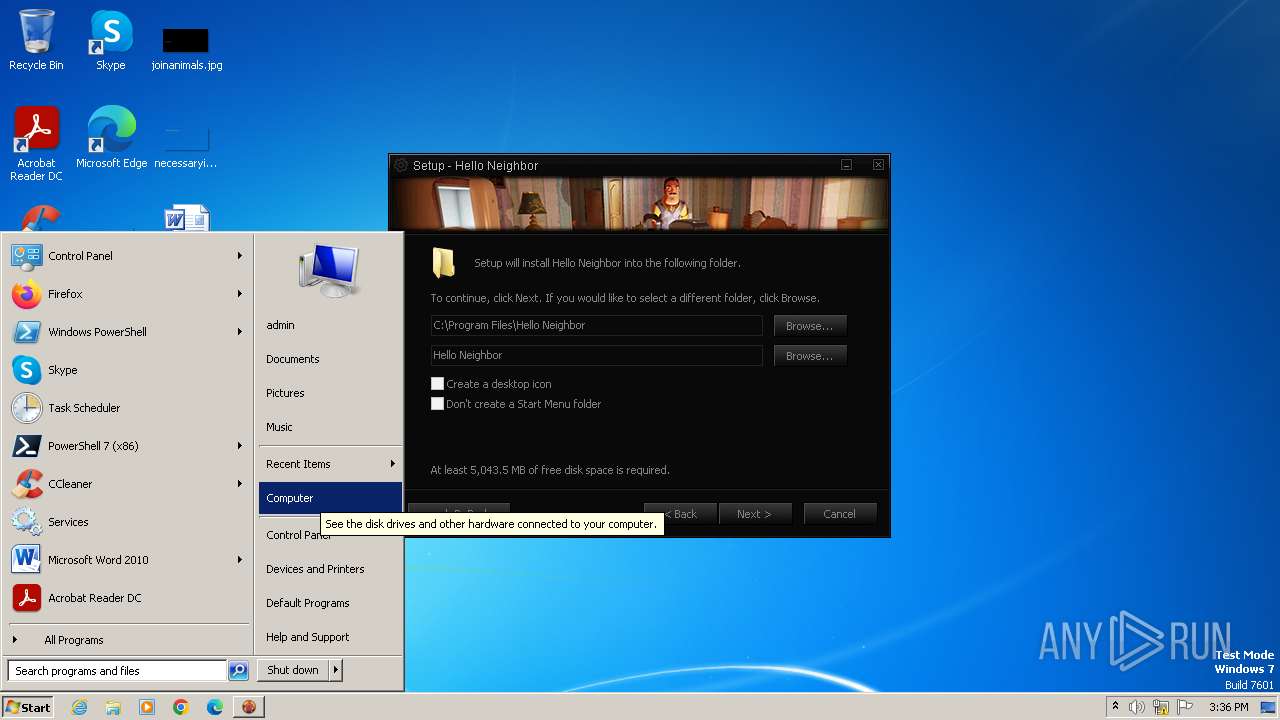Click the Show desktop button in taskbar

point(1269,707)
